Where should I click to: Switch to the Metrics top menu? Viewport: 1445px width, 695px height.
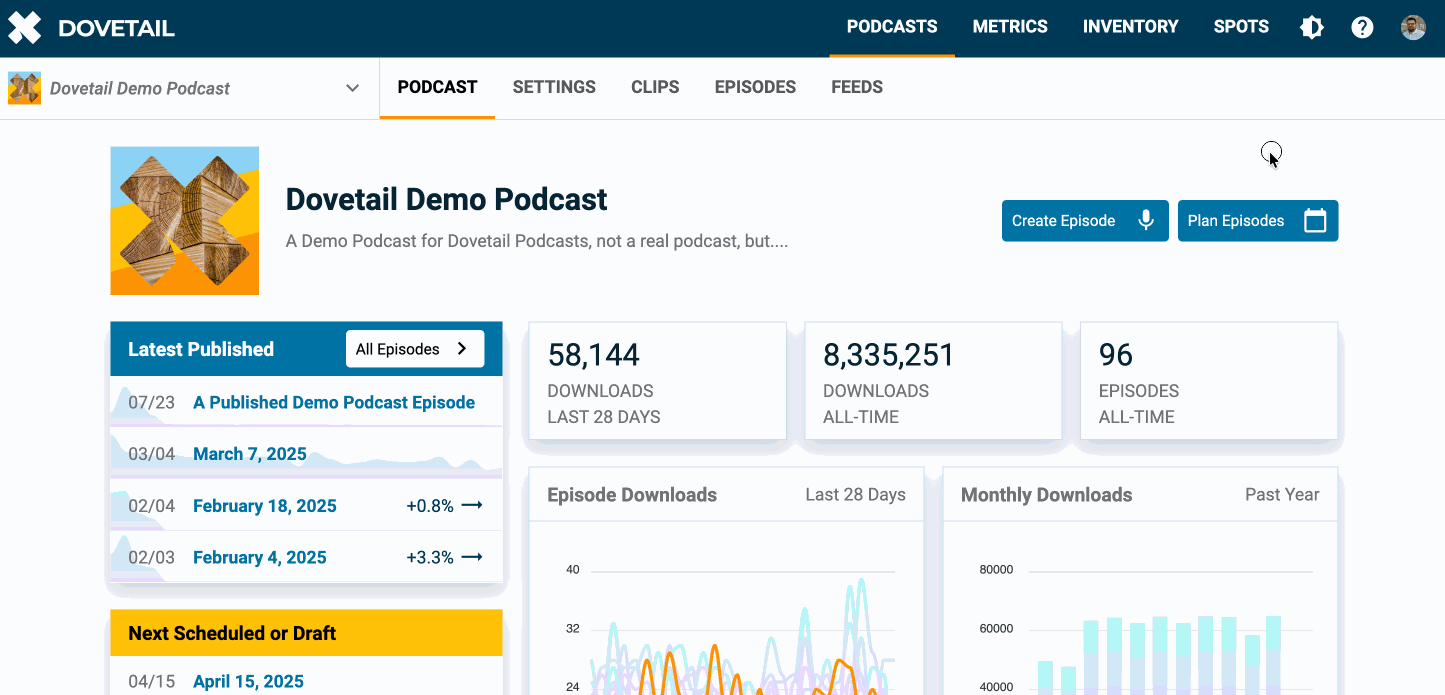tap(1010, 27)
